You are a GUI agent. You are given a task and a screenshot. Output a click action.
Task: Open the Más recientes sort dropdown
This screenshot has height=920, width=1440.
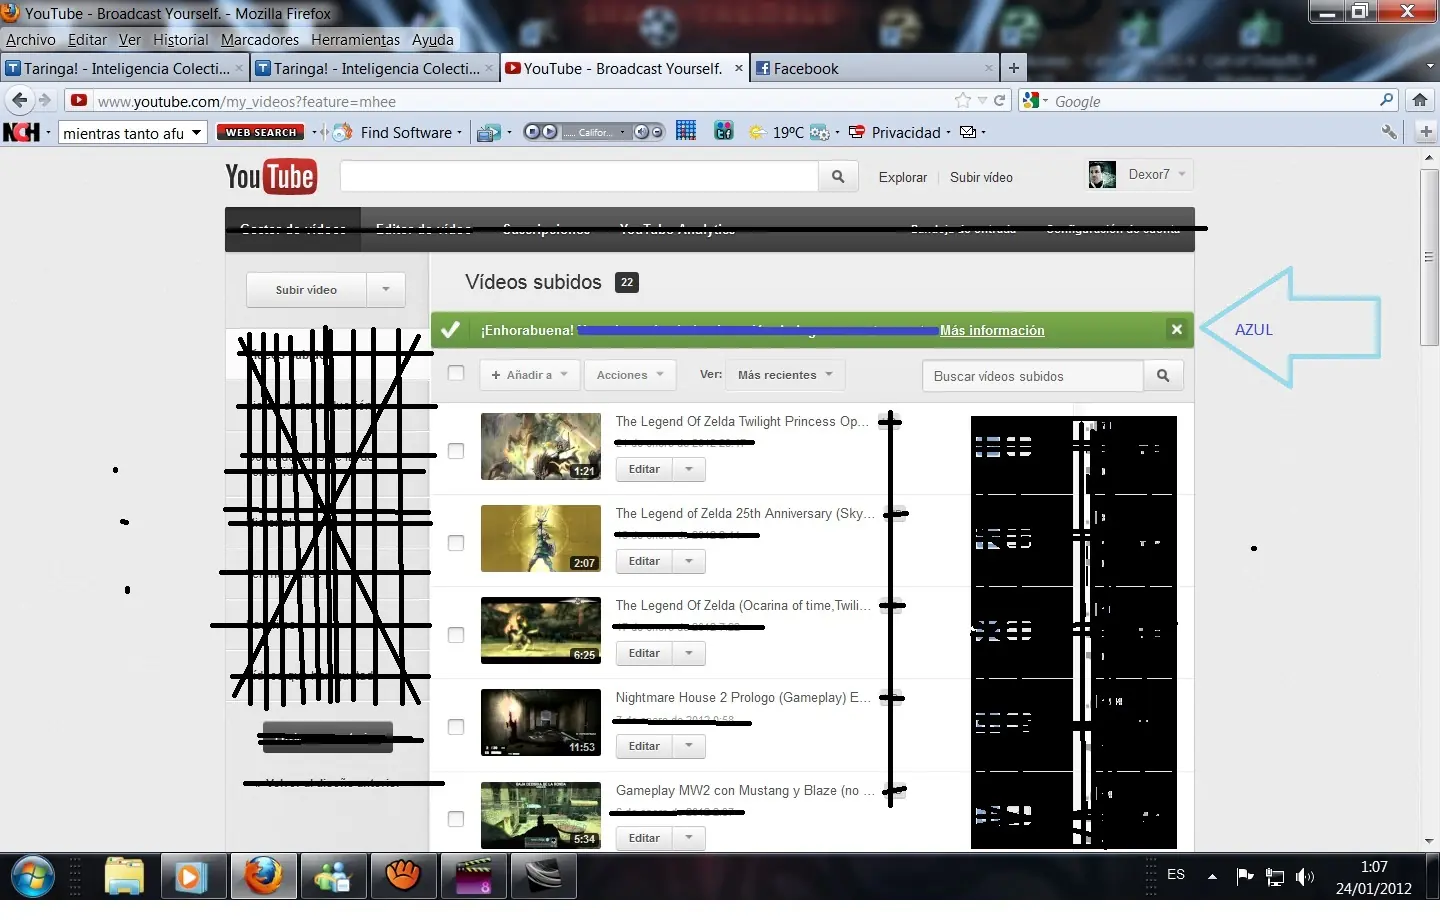(785, 375)
